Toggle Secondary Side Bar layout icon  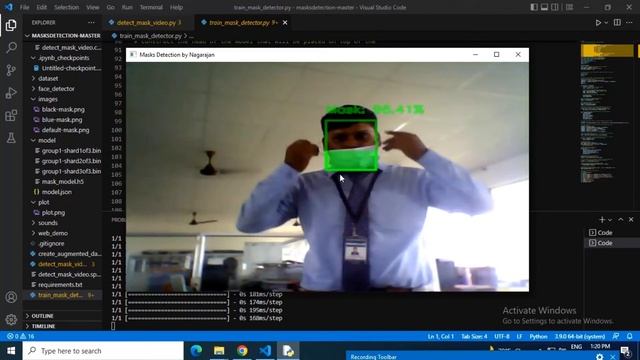click(x=555, y=7)
